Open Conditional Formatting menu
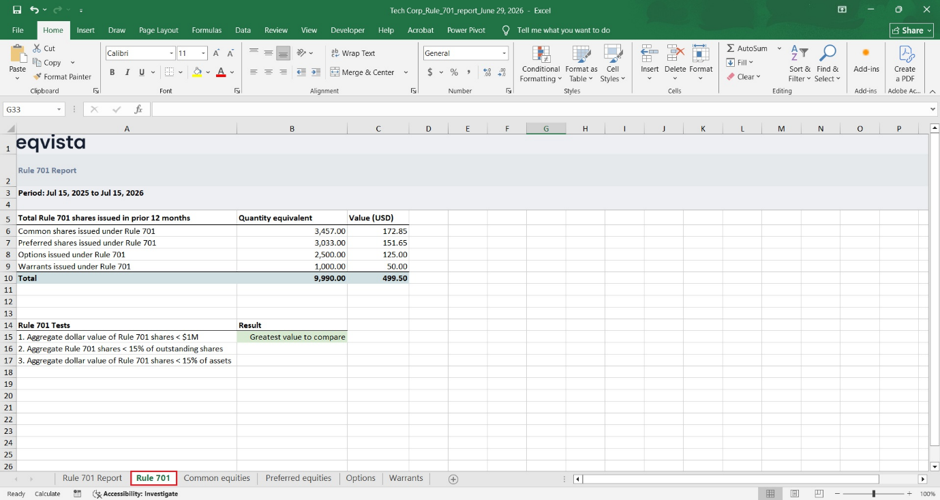 click(x=541, y=64)
